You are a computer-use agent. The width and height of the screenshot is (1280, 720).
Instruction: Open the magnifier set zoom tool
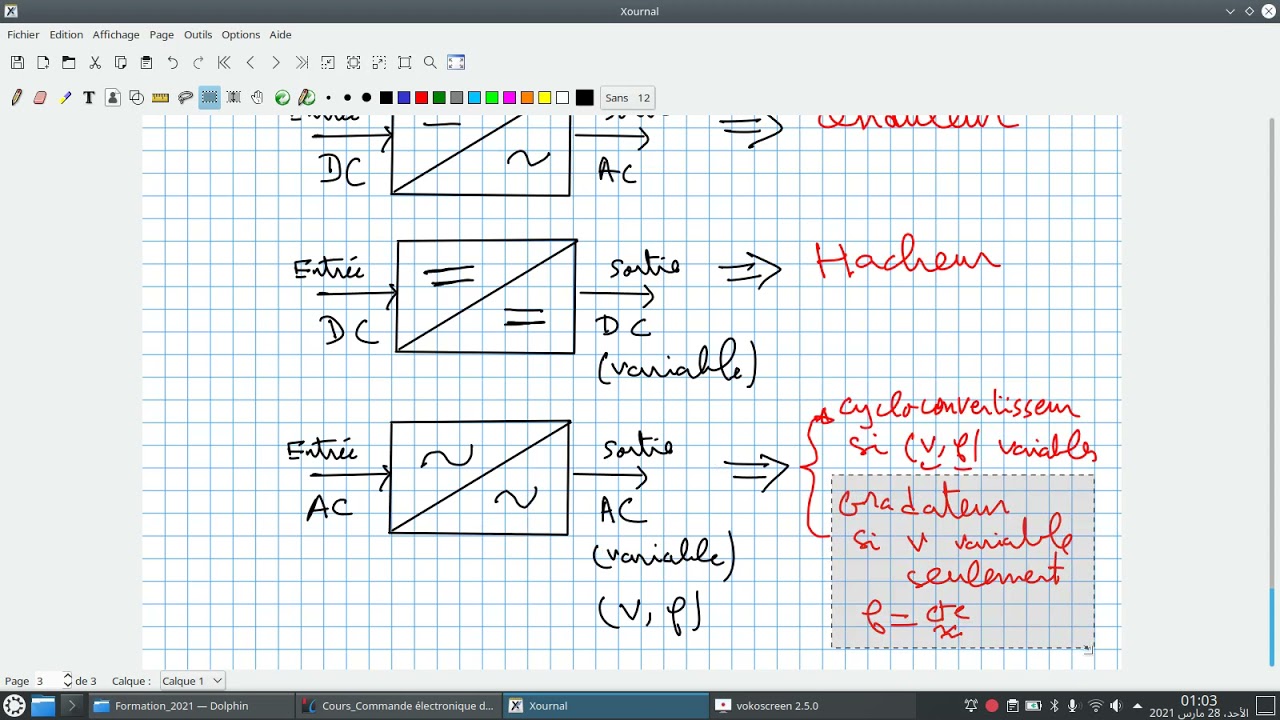pyautogui.click(x=430, y=62)
